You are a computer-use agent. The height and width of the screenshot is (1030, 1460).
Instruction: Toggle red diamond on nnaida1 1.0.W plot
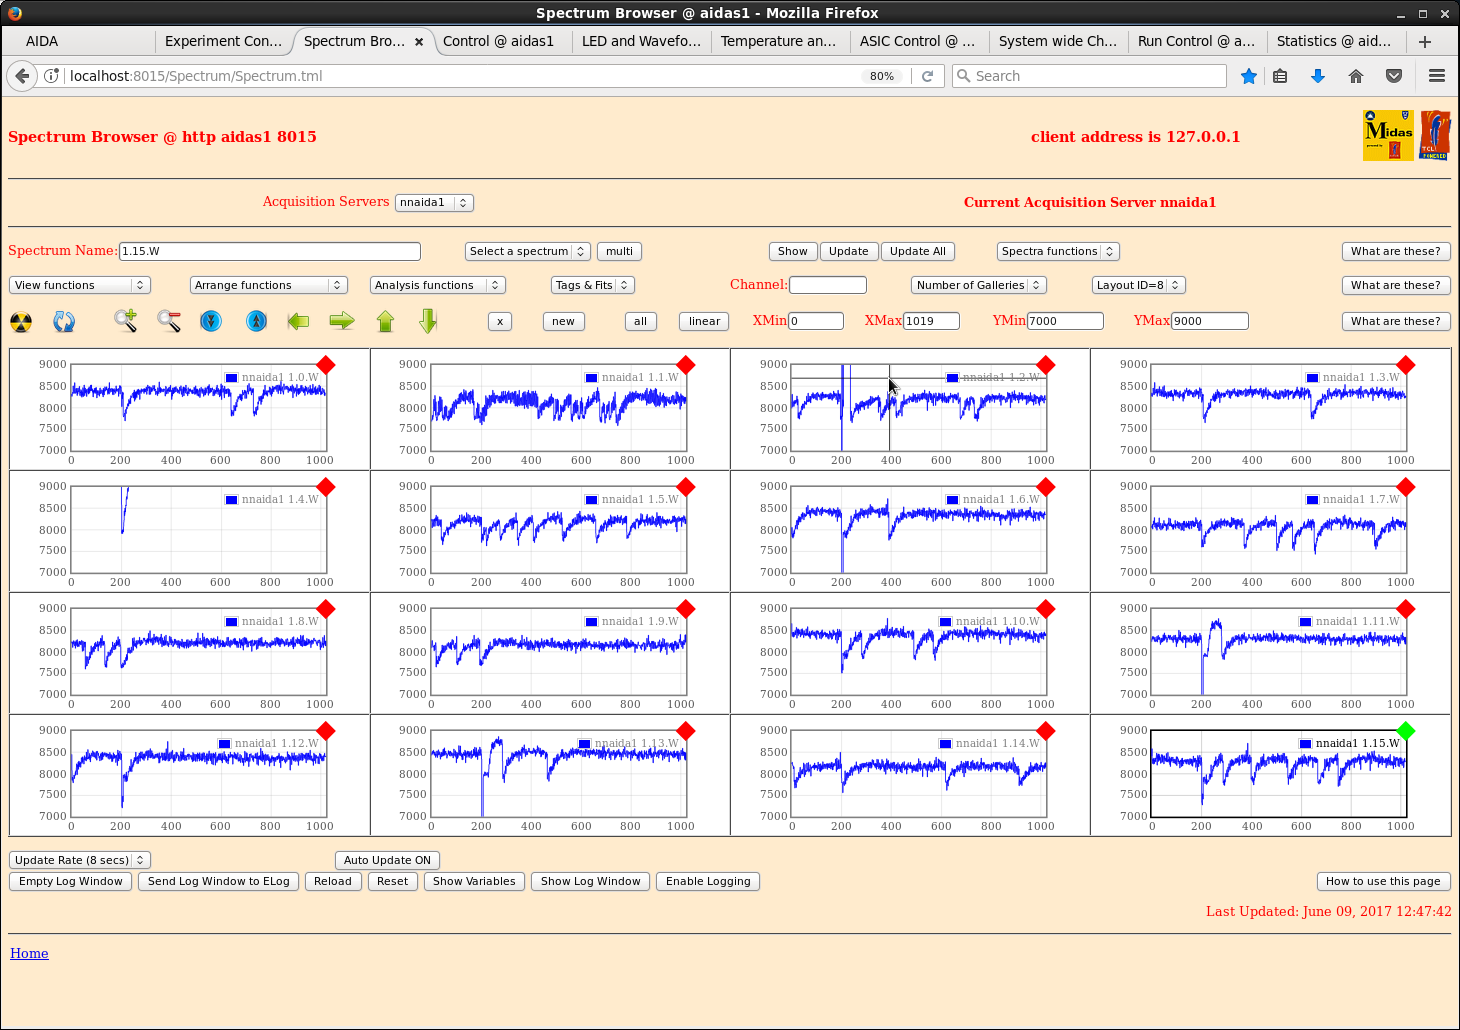(326, 365)
